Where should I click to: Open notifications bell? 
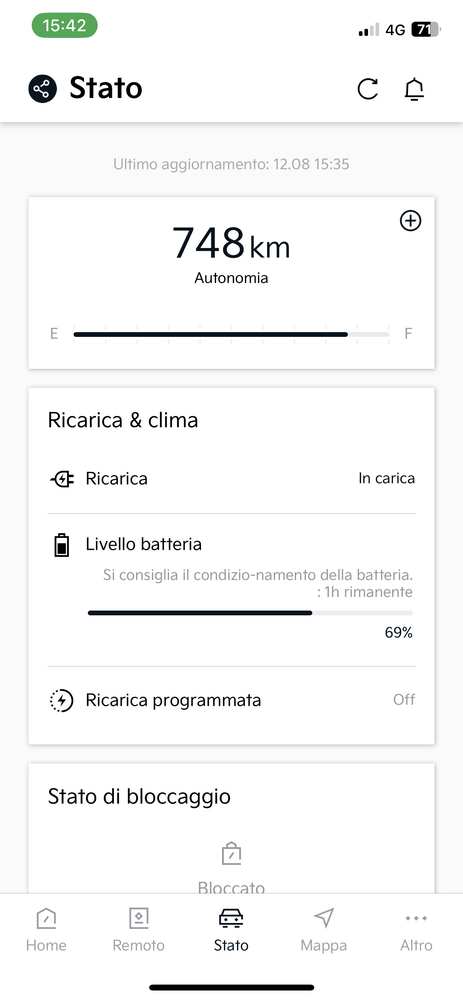point(415,89)
